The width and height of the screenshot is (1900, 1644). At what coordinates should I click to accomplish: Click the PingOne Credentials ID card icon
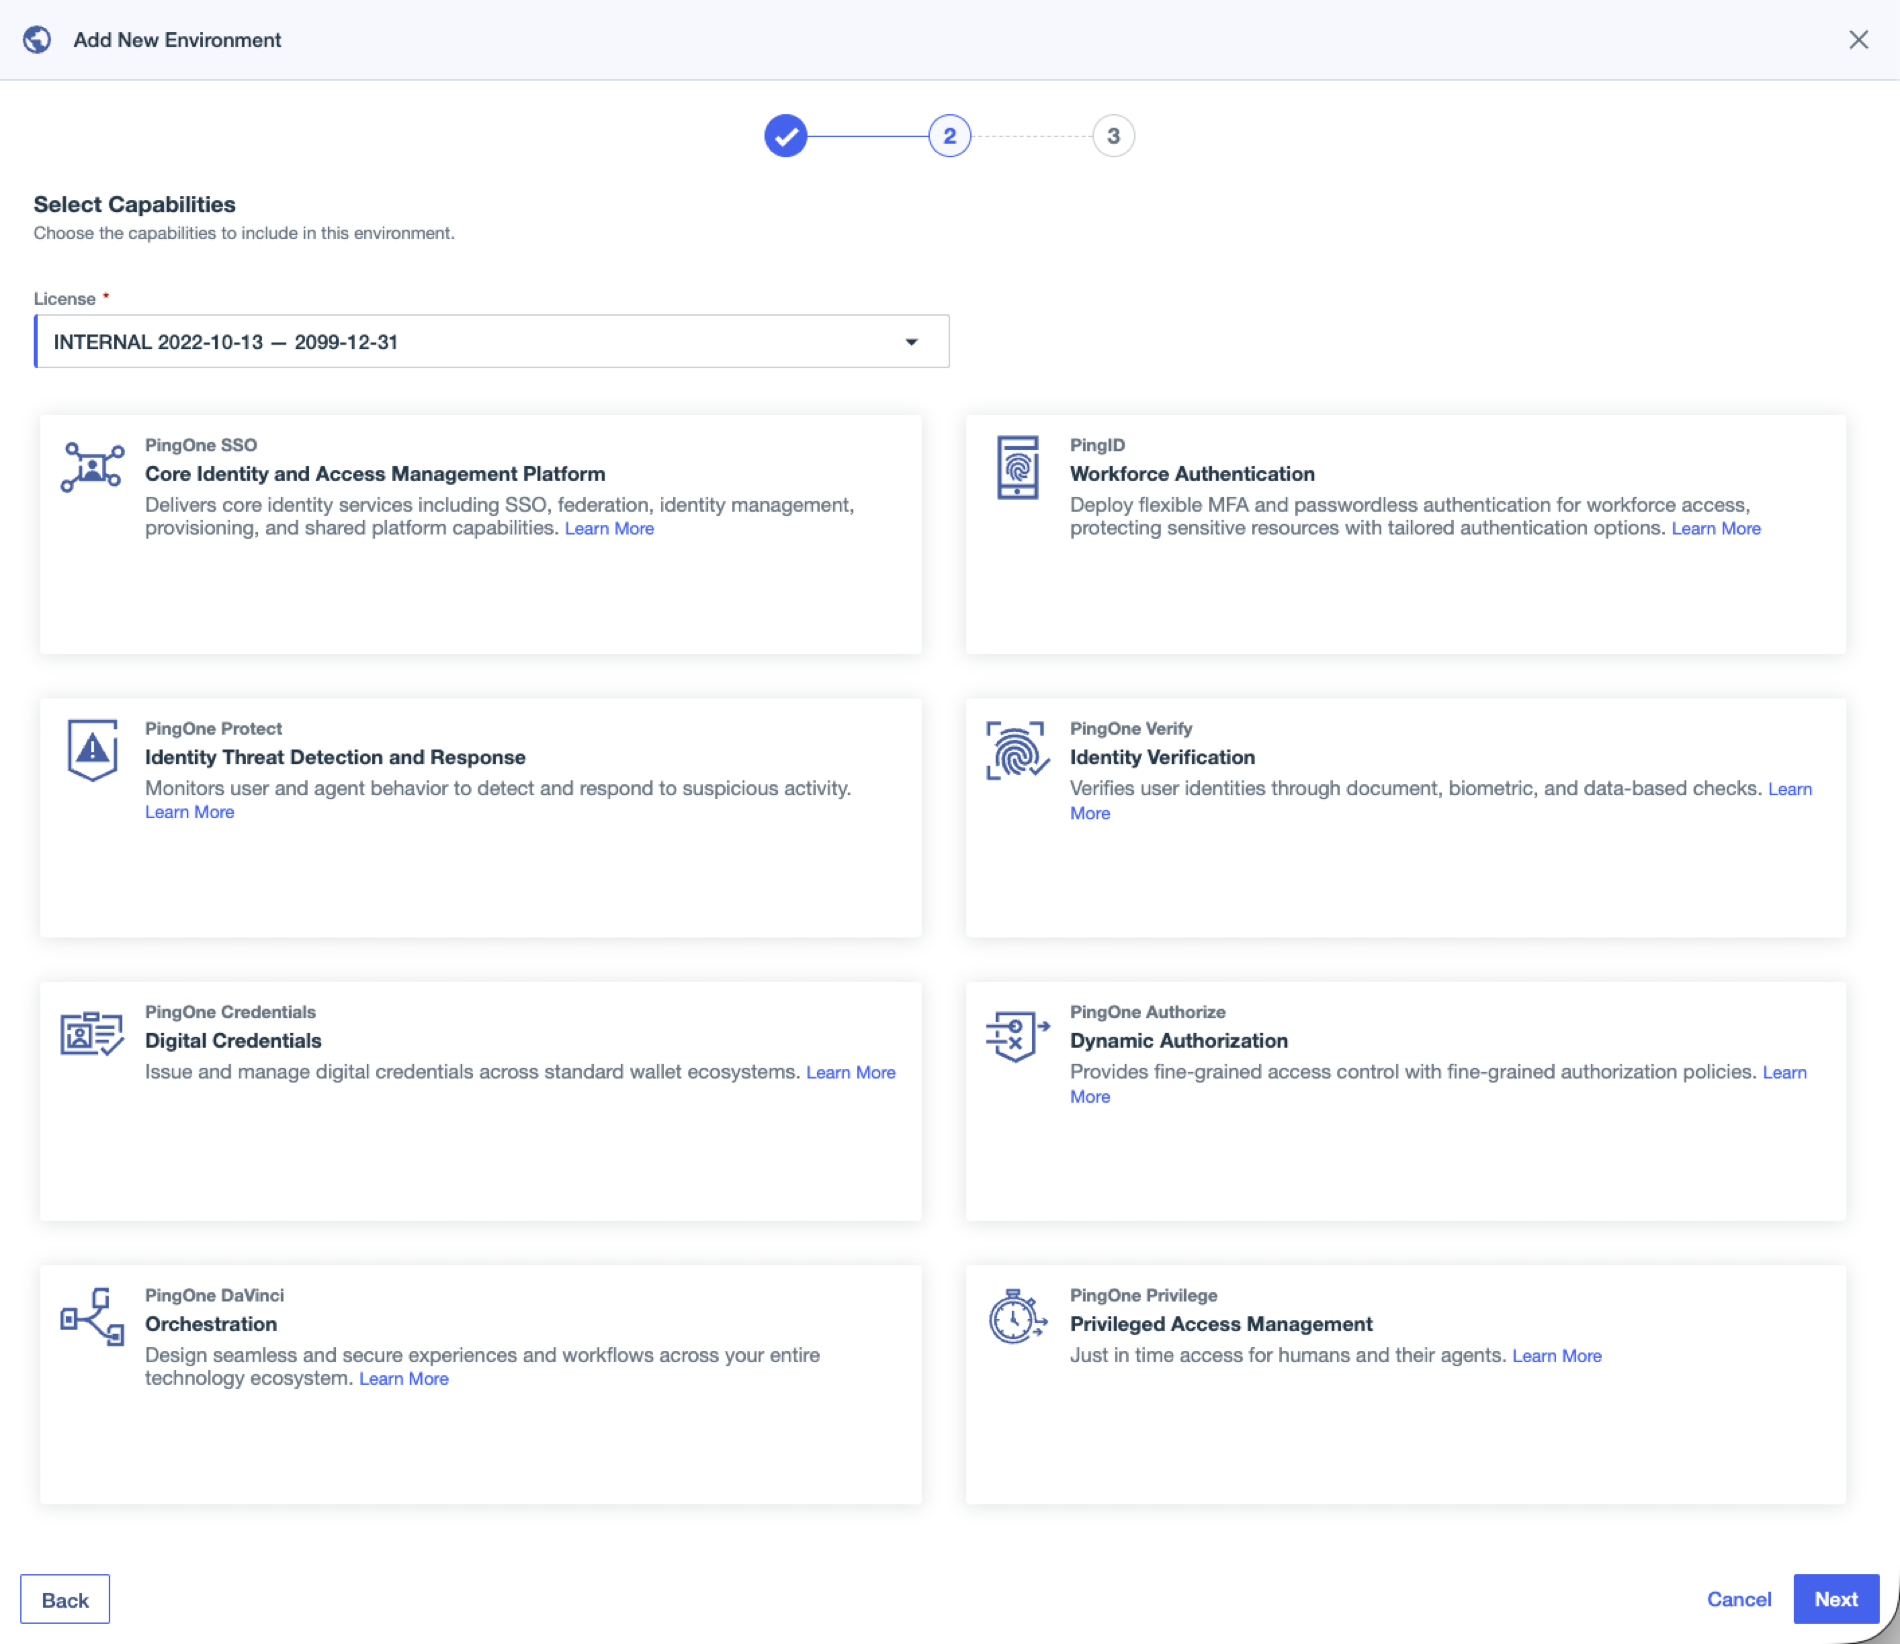coord(92,1033)
